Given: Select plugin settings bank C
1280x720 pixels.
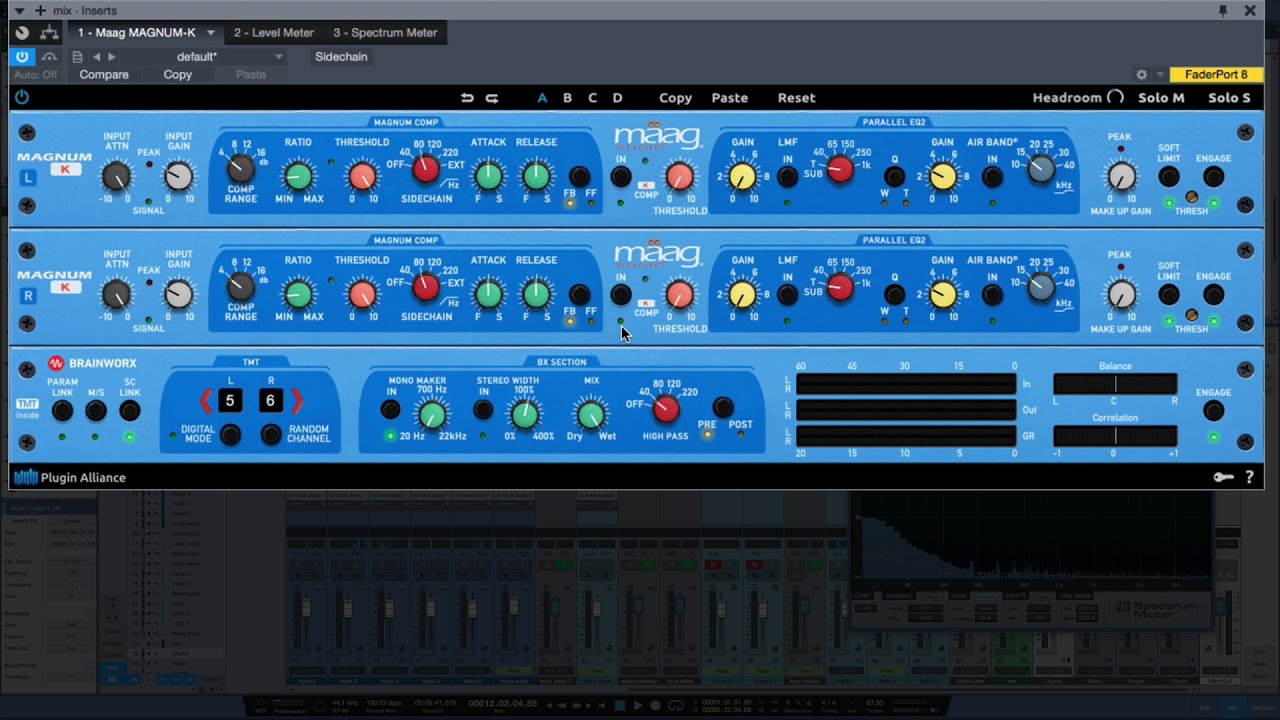Looking at the screenshot, I should tap(592, 98).
